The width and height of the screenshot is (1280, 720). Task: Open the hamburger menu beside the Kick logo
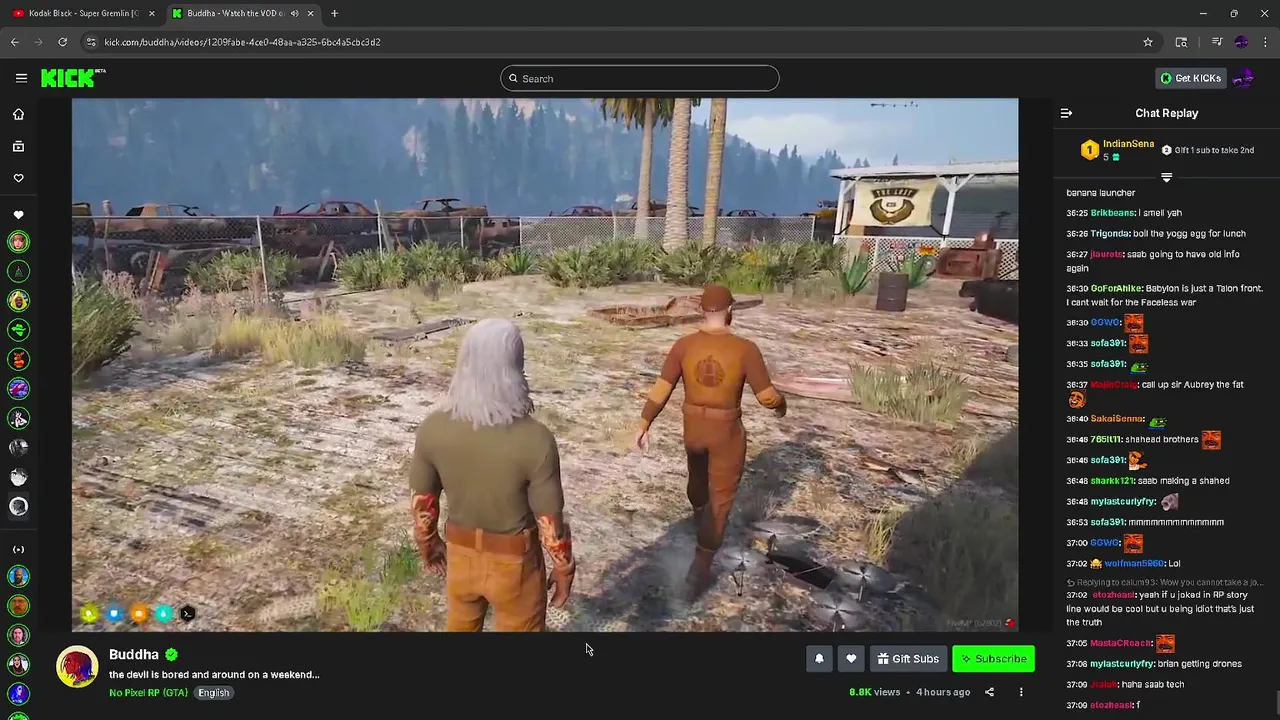[21, 78]
